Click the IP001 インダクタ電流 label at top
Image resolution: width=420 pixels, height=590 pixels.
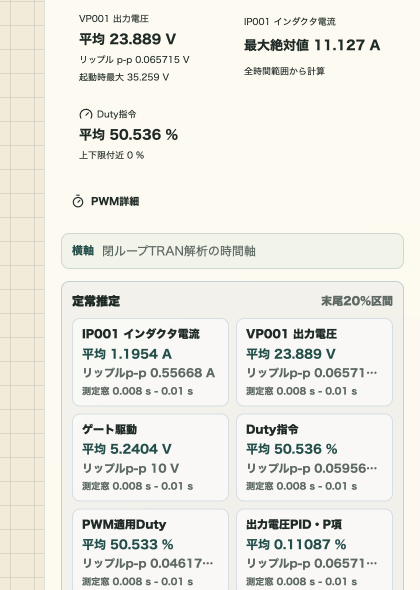(x=289, y=21)
